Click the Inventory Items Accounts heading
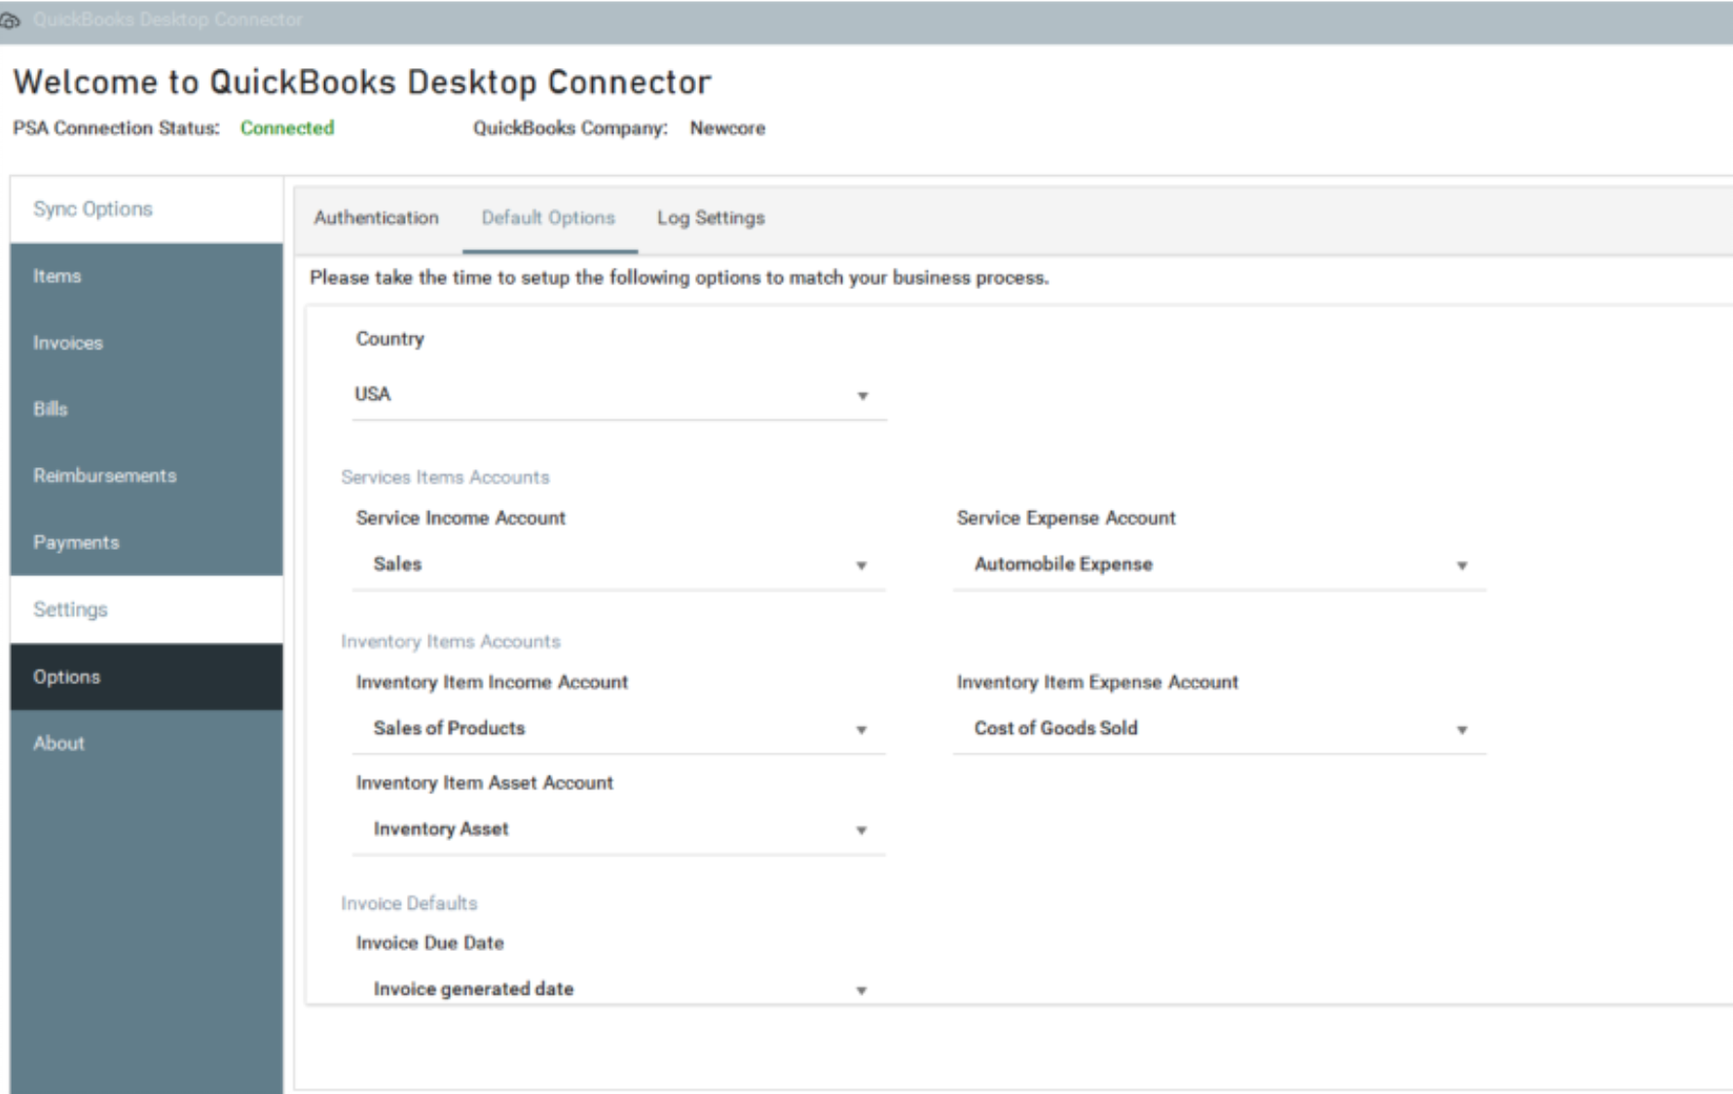Image resolution: width=1733 pixels, height=1094 pixels. point(450,641)
